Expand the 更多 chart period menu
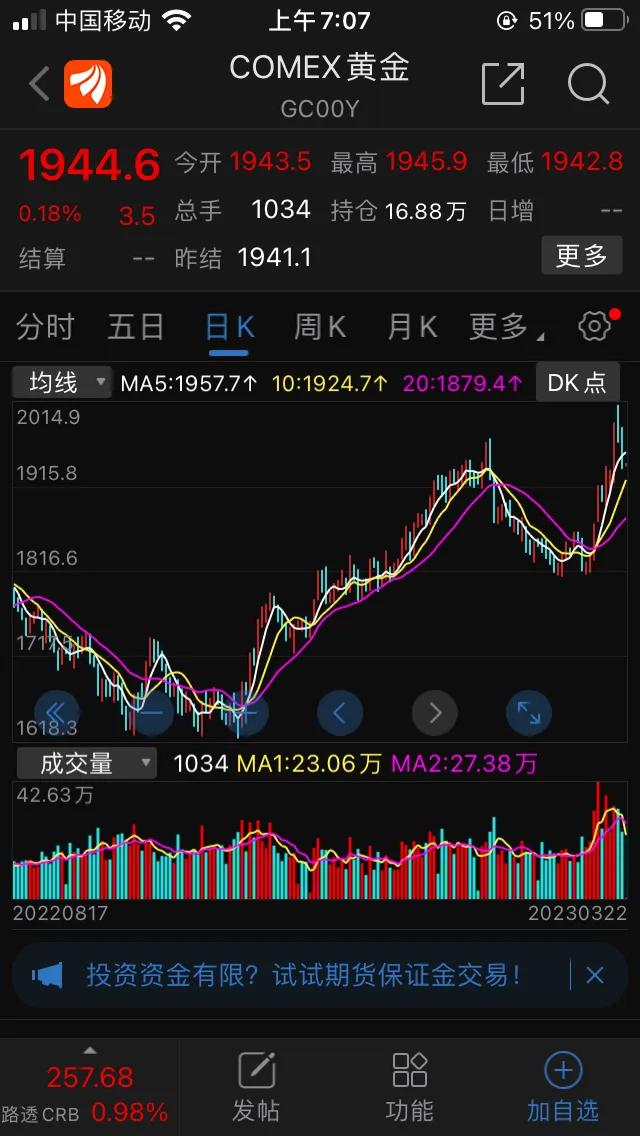The image size is (640, 1136). (x=505, y=326)
